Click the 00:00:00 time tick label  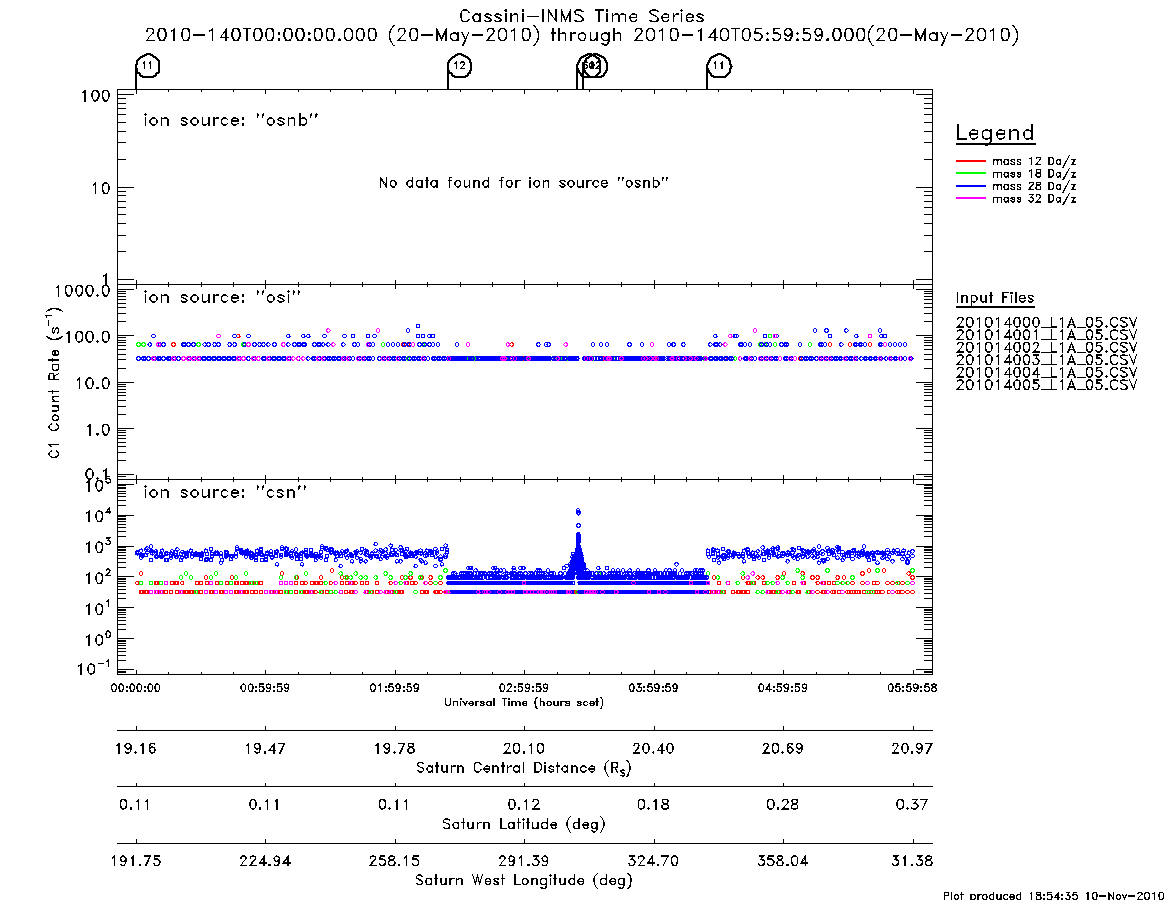click(135, 688)
